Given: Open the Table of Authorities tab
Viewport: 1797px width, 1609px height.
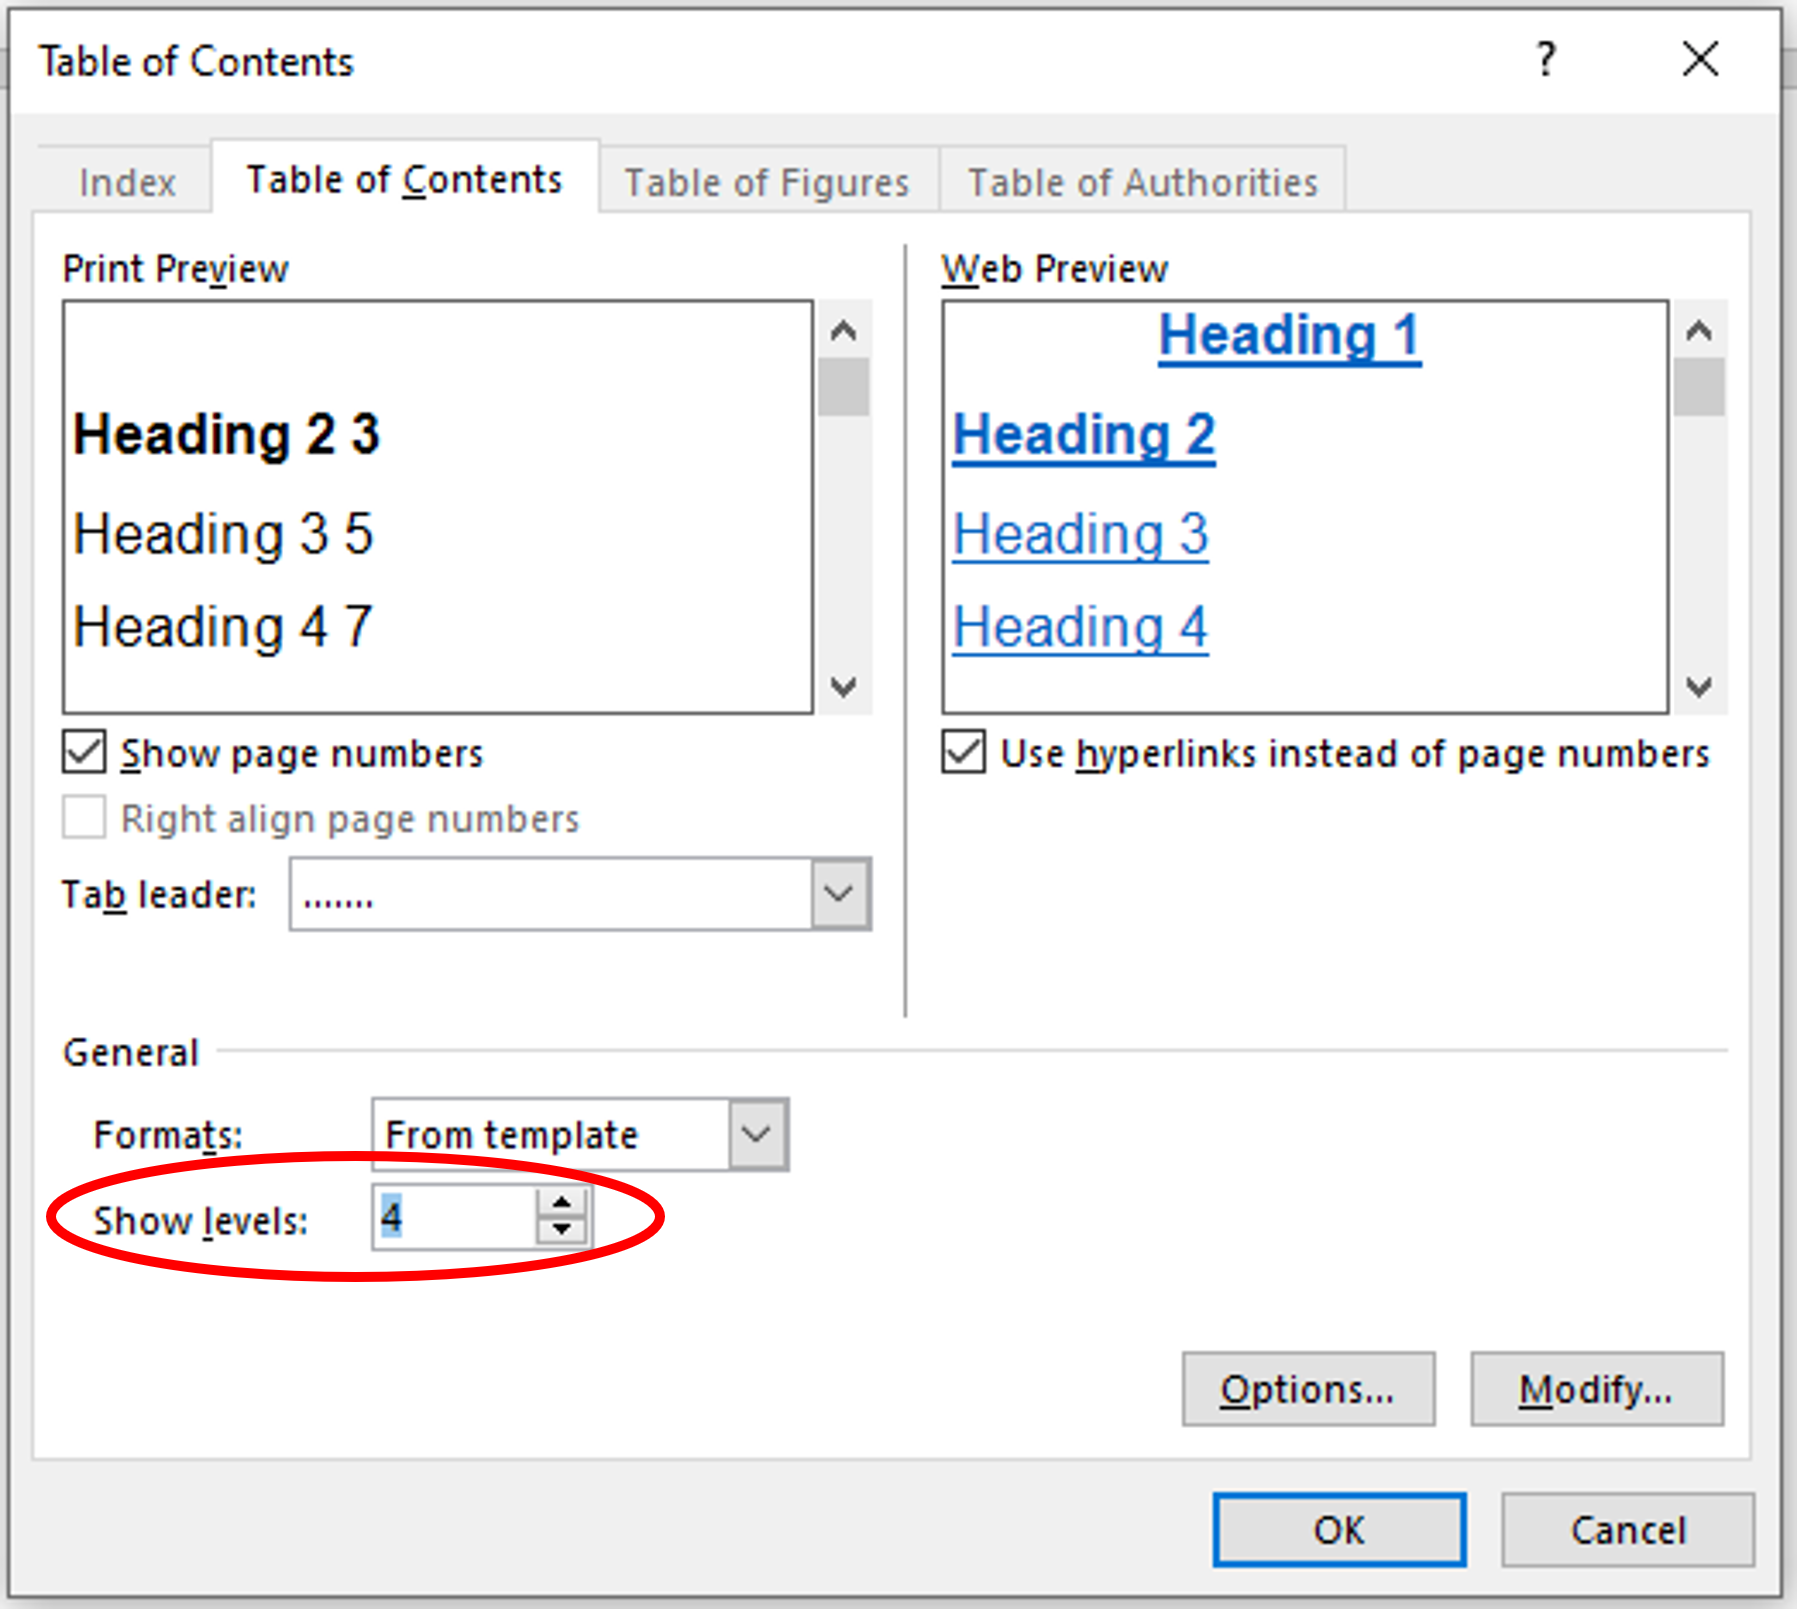Looking at the screenshot, I should [1142, 181].
